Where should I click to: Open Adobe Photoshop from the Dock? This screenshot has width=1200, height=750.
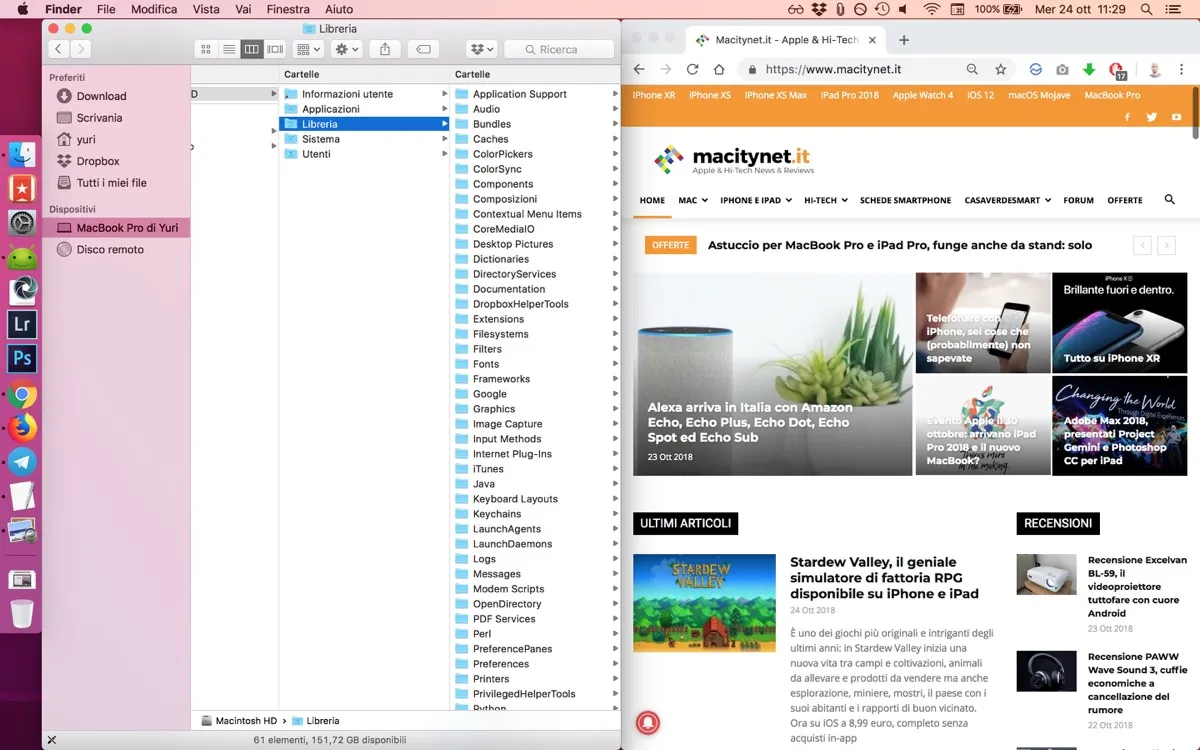tap(22, 358)
